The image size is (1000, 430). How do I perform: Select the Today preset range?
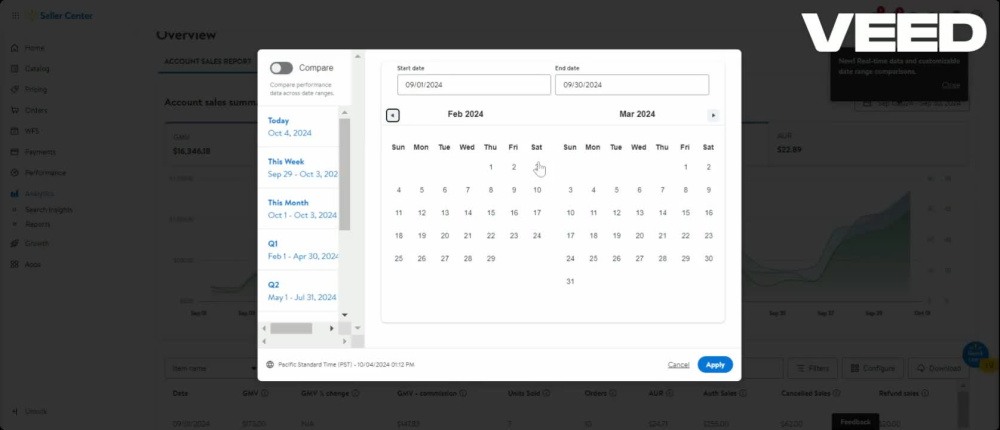(x=298, y=126)
